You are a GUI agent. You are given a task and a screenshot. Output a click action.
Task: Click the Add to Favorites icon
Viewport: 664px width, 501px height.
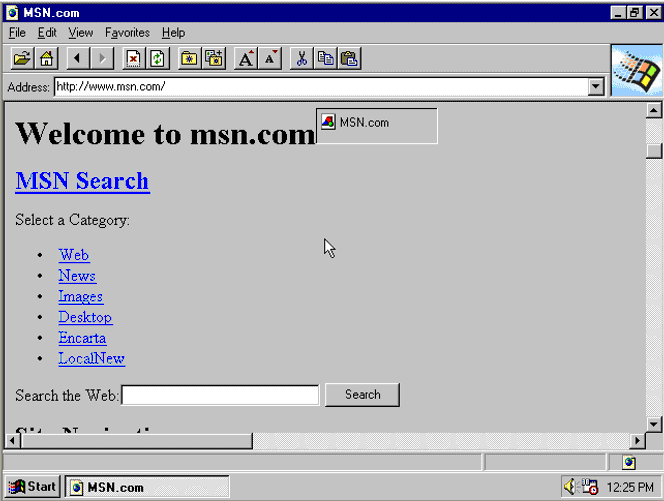[x=214, y=58]
